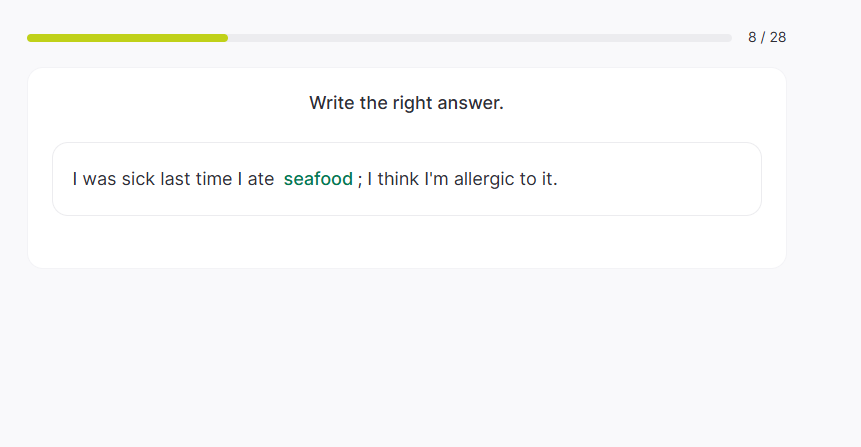Click the word "ate" before the answer

click(x=261, y=179)
